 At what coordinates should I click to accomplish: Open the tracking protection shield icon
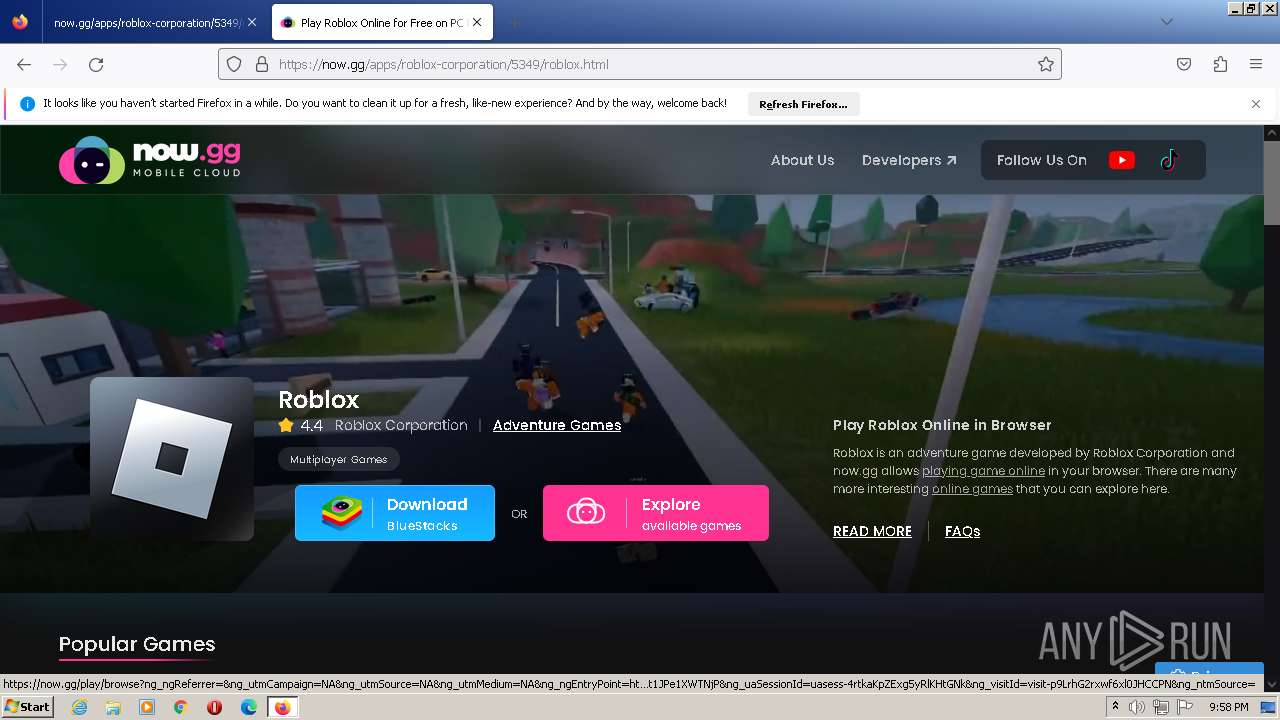[234, 64]
